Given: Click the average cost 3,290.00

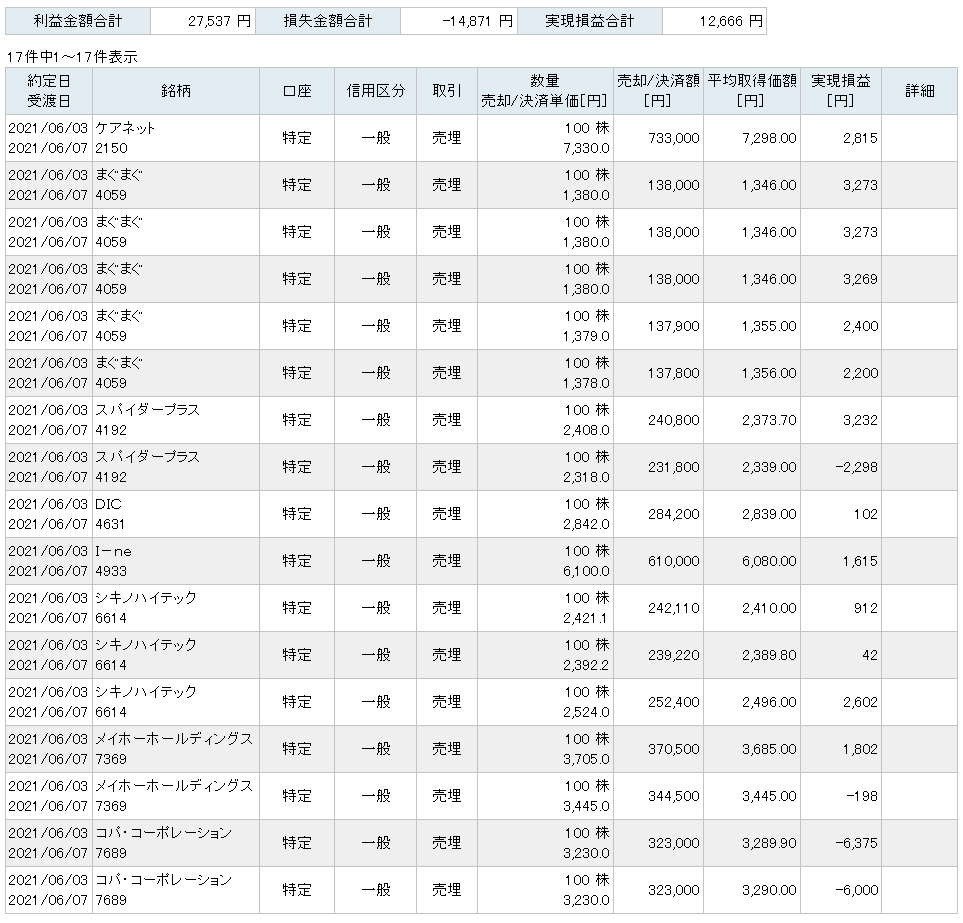Looking at the screenshot, I should coord(769,890).
